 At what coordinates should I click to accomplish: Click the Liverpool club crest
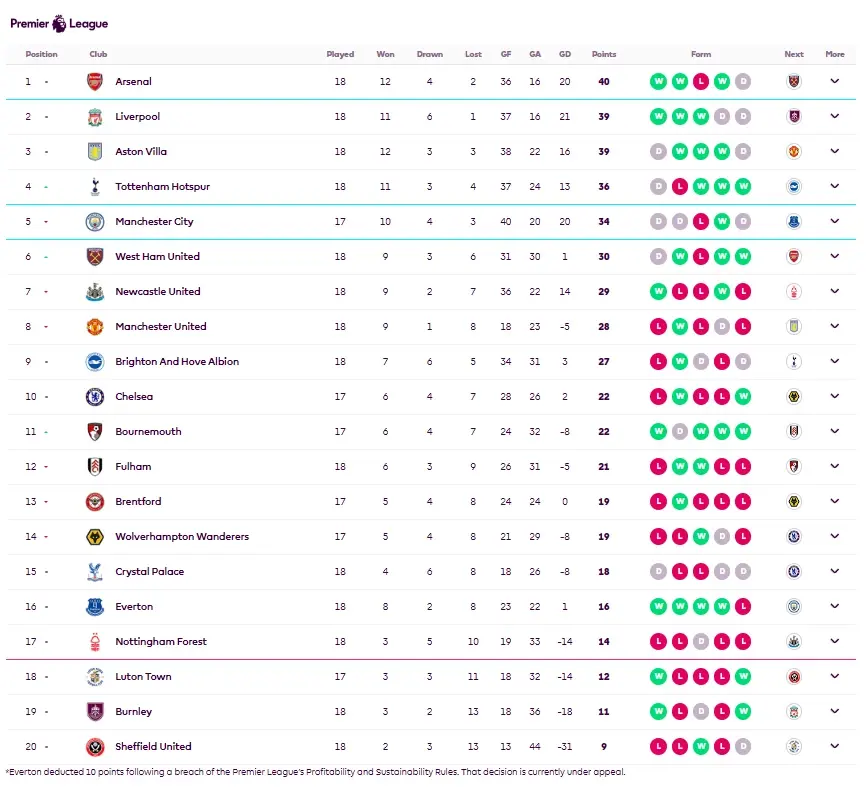(95, 117)
